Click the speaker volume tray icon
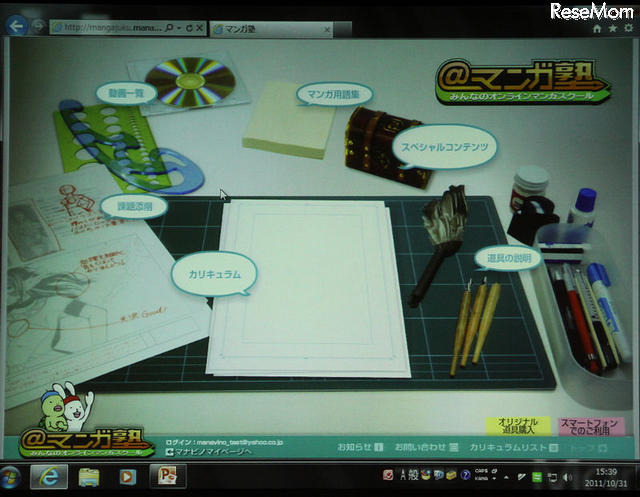 tap(567, 477)
